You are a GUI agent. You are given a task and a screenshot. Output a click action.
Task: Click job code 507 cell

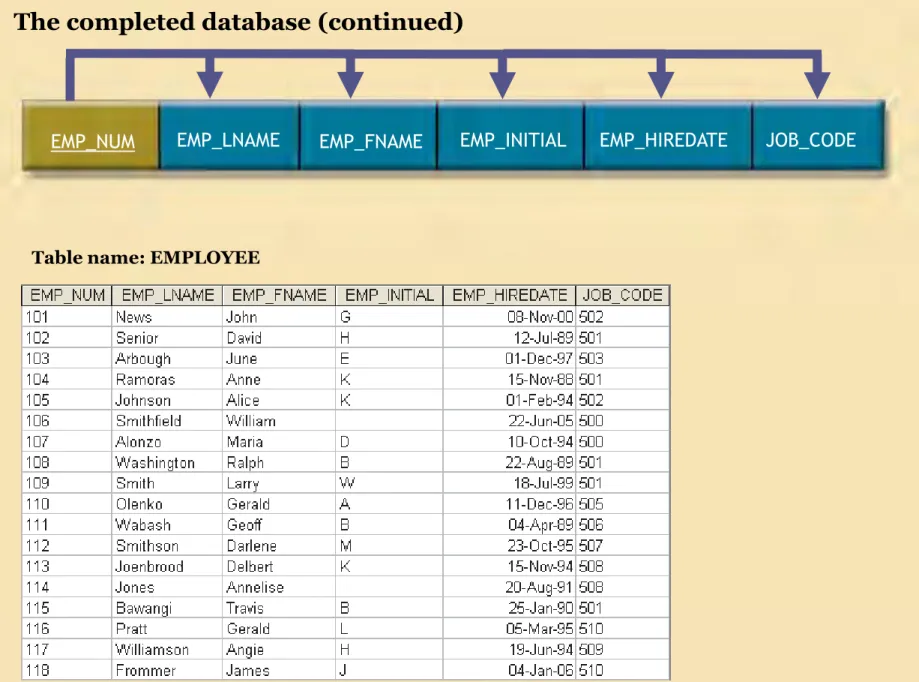pos(622,546)
